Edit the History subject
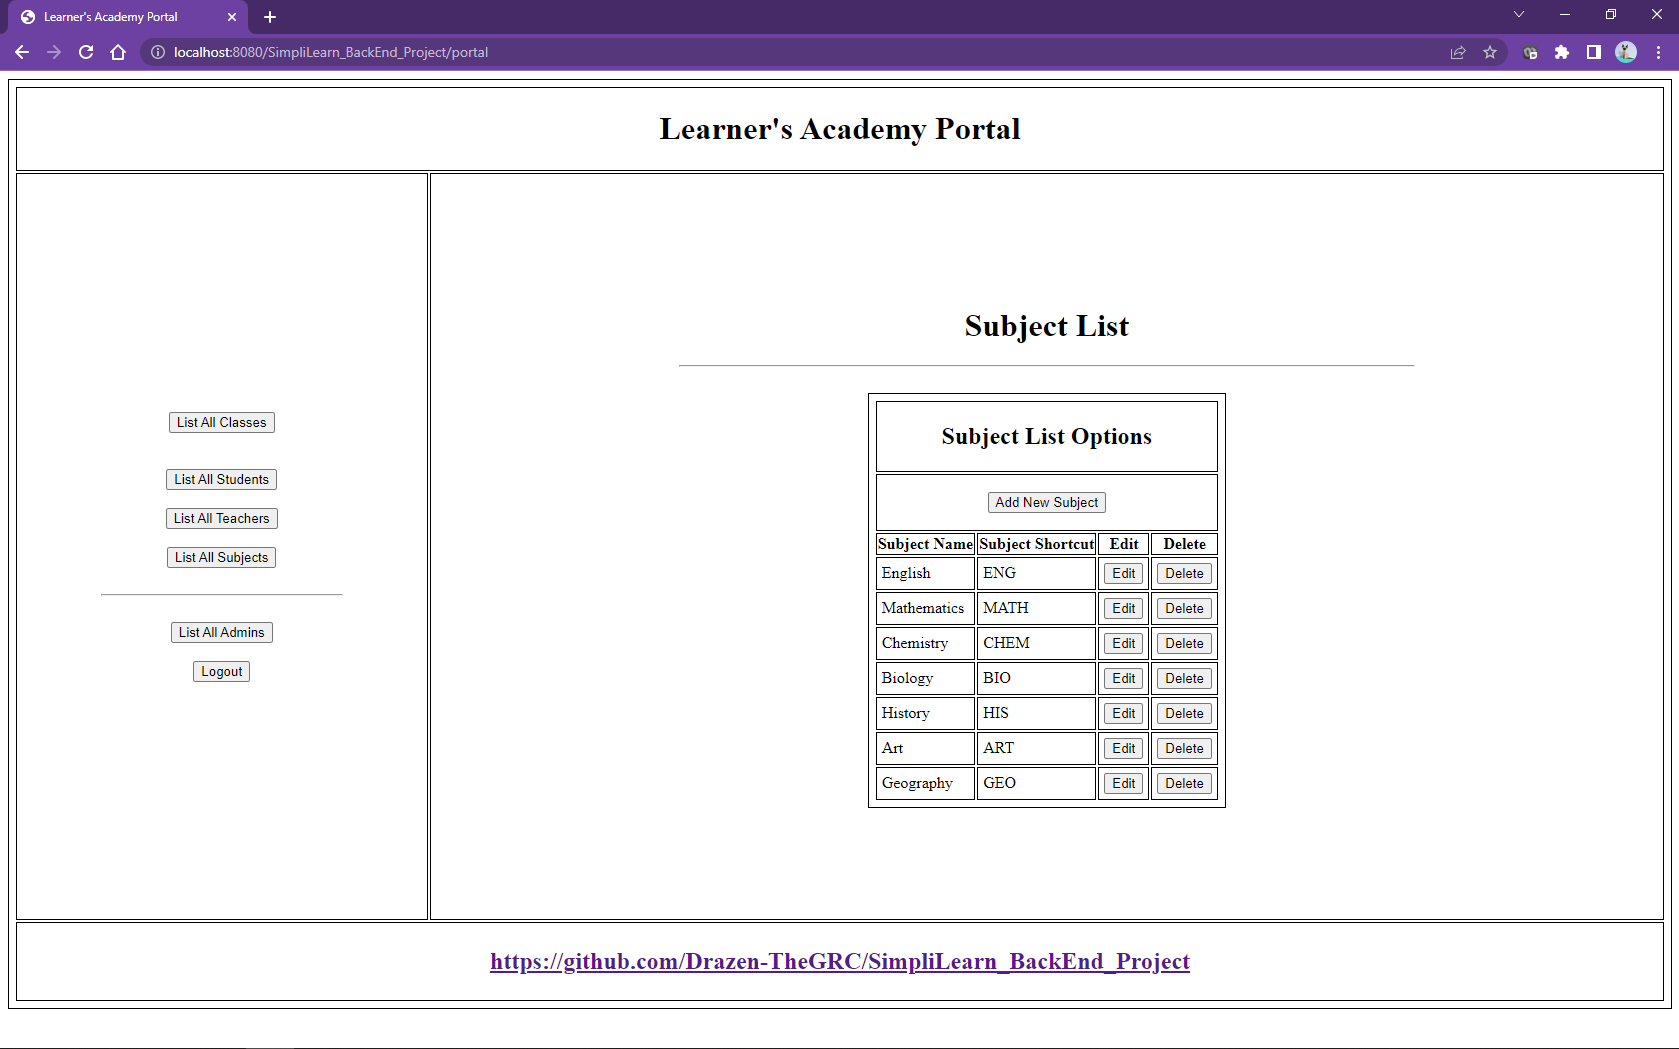This screenshot has width=1679, height=1049. pyautogui.click(x=1124, y=714)
